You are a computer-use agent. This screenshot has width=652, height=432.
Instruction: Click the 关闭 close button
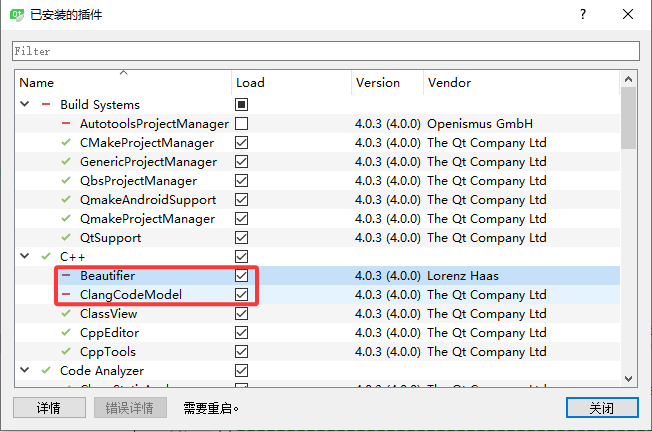[x=602, y=408]
